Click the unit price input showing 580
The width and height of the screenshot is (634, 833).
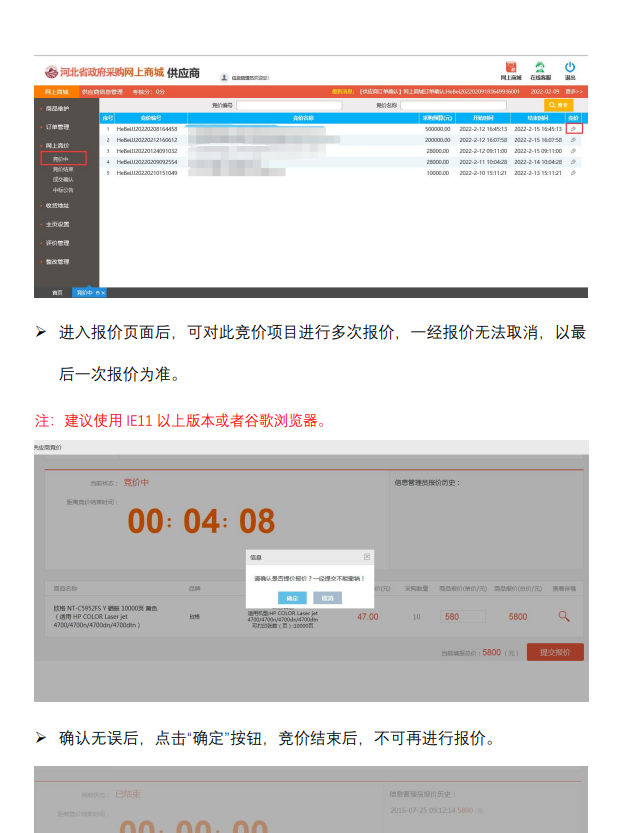(463, 617)
